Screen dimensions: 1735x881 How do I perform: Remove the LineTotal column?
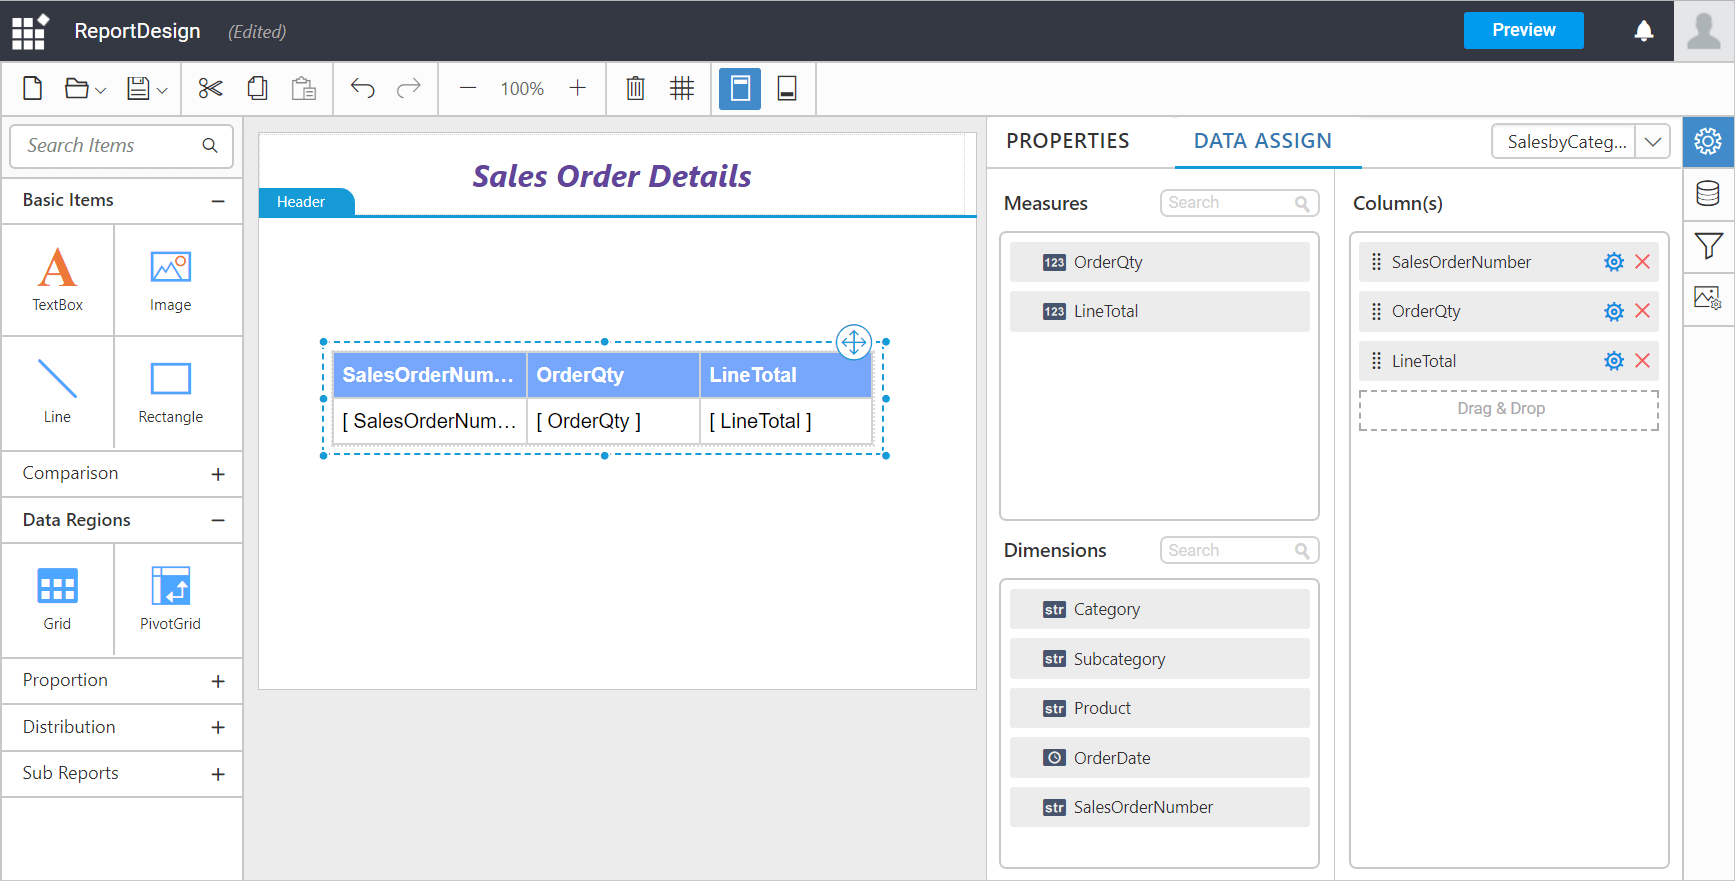click(x=1642, y=361)
